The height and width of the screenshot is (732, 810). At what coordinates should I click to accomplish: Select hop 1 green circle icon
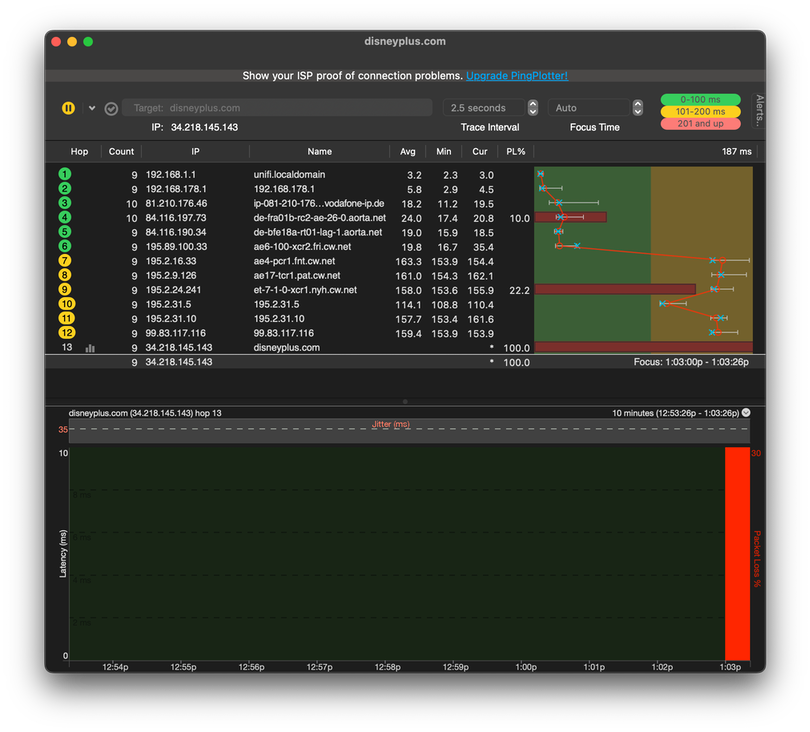[65, 174]
